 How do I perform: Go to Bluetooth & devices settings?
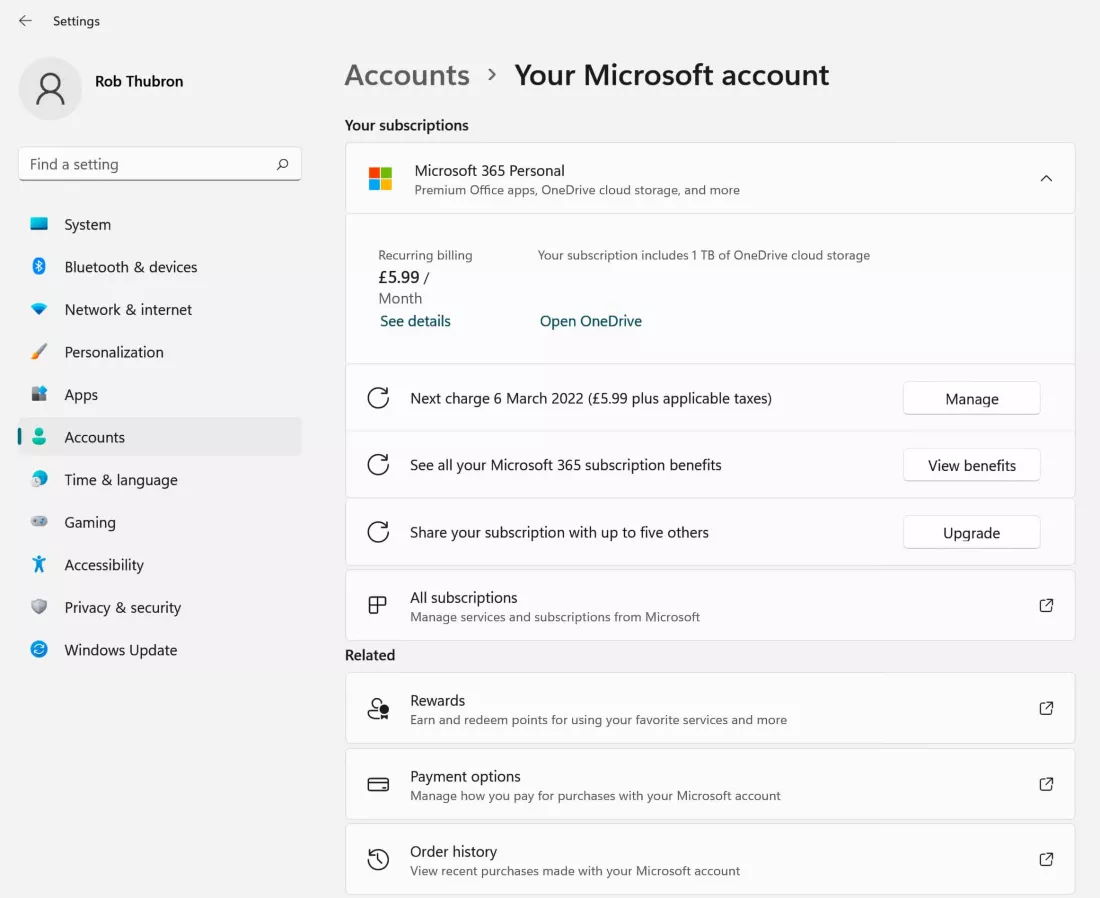[x=130, y=267]
